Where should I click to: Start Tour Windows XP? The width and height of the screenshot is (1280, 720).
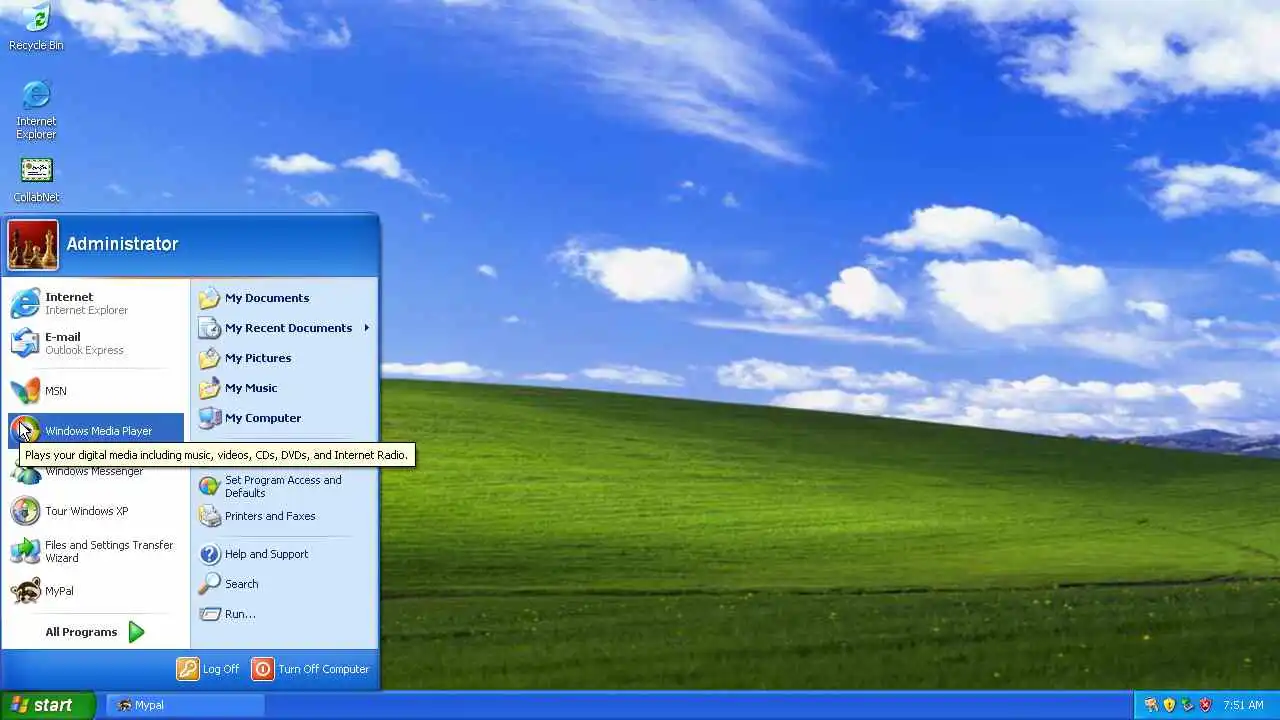[96, 511]
